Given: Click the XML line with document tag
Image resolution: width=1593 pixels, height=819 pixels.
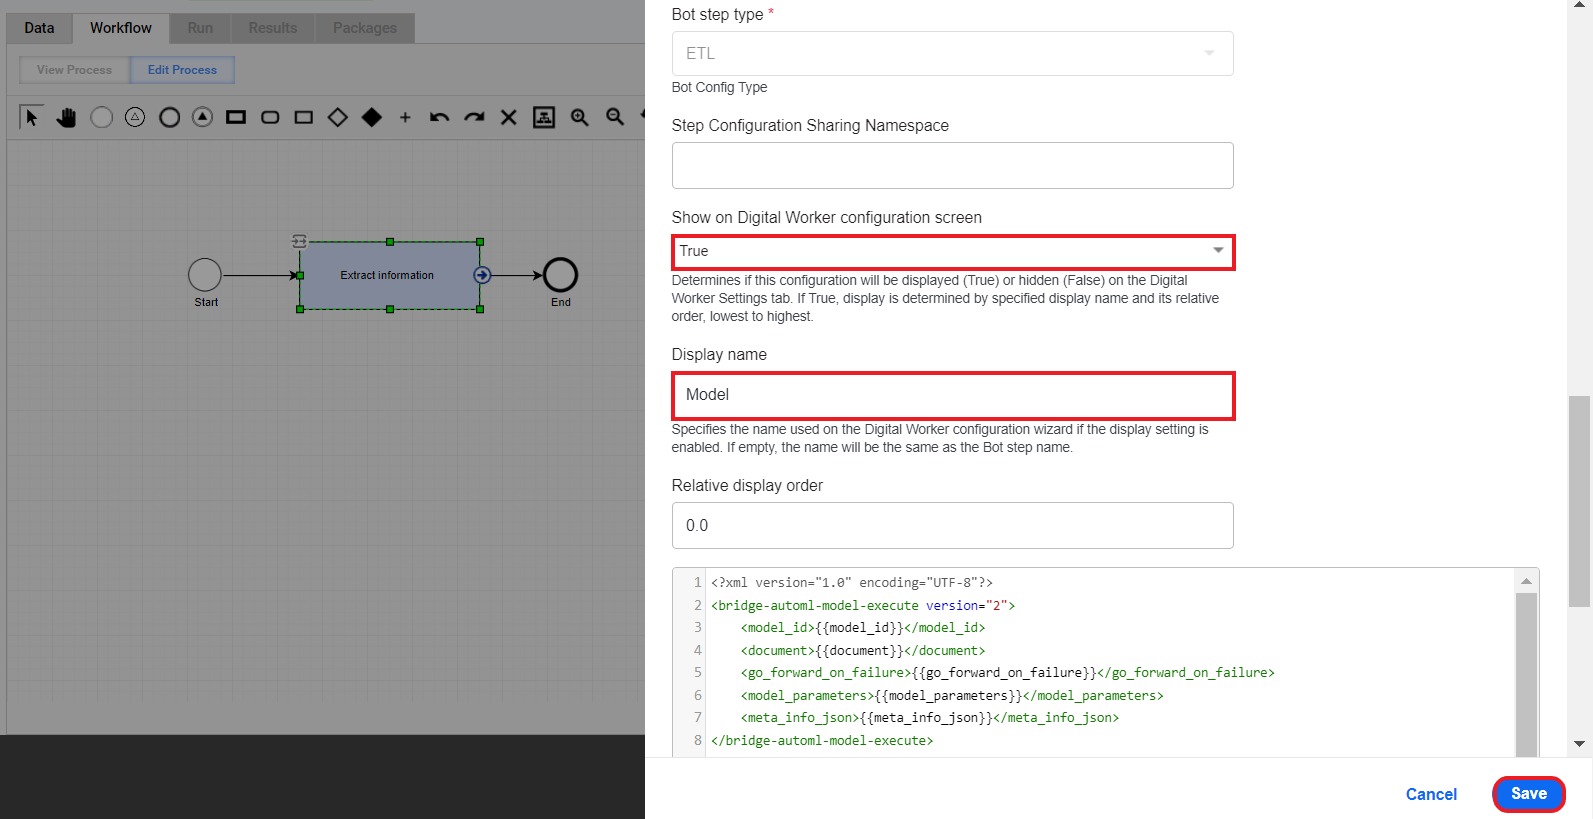Looking at the screenshot, I should pyautogui.click(x=863, y=650).
